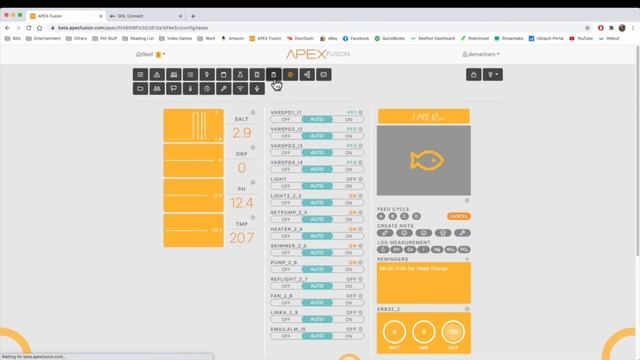The height and width of the screenshot is (360, 640).
Task: Set FAN_2_8 to ON
Action: point(348,303)
